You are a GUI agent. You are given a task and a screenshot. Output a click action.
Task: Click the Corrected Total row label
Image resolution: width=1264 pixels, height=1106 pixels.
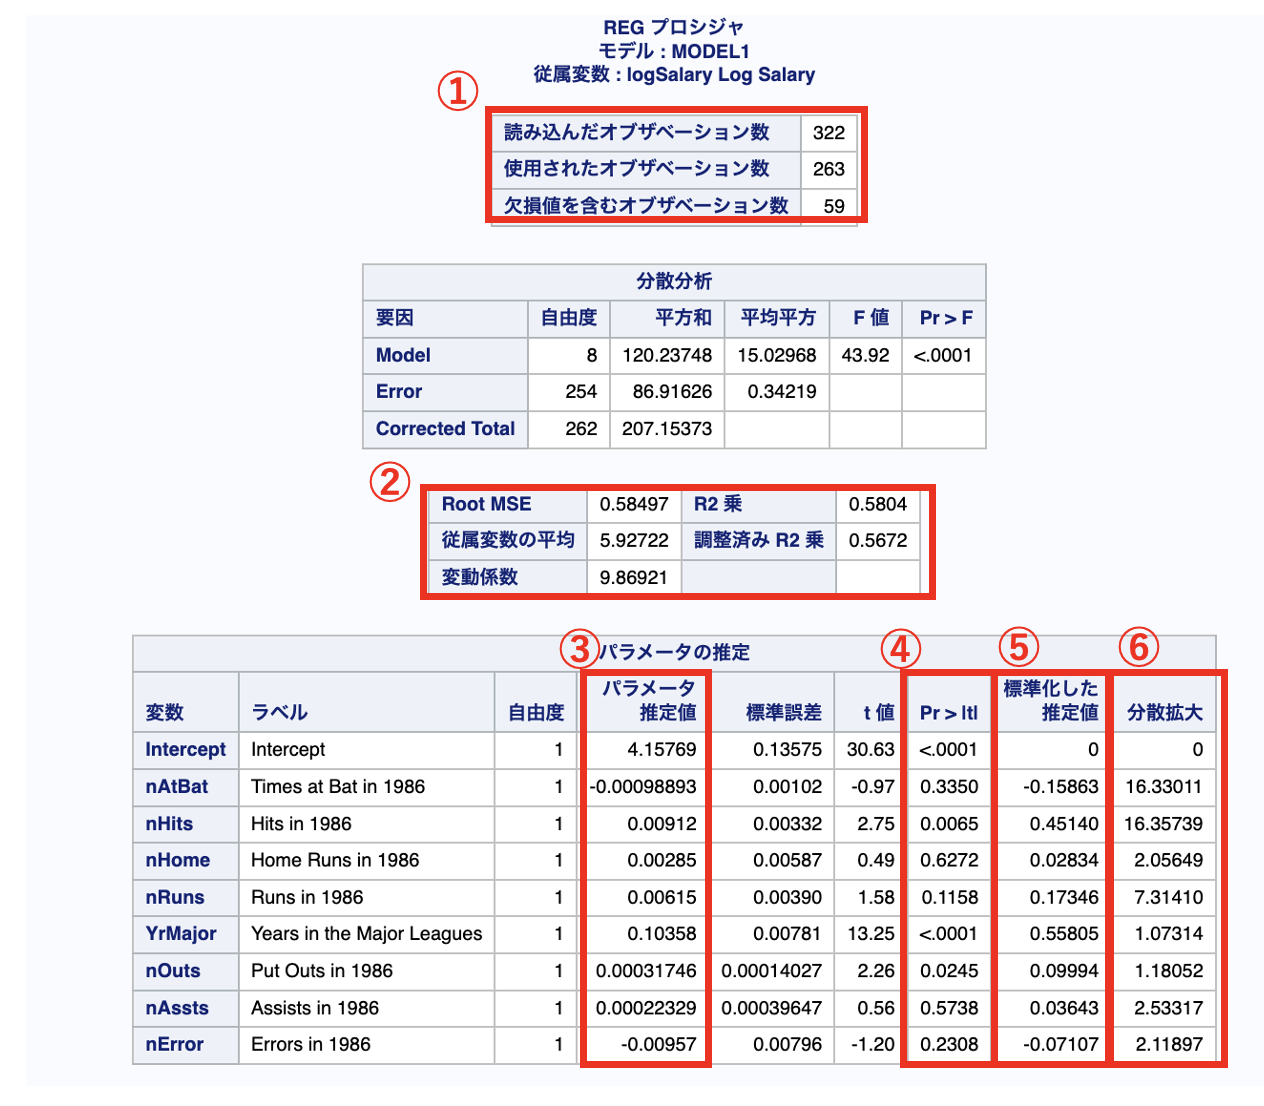pyautogui.click(x=444, y=428)
